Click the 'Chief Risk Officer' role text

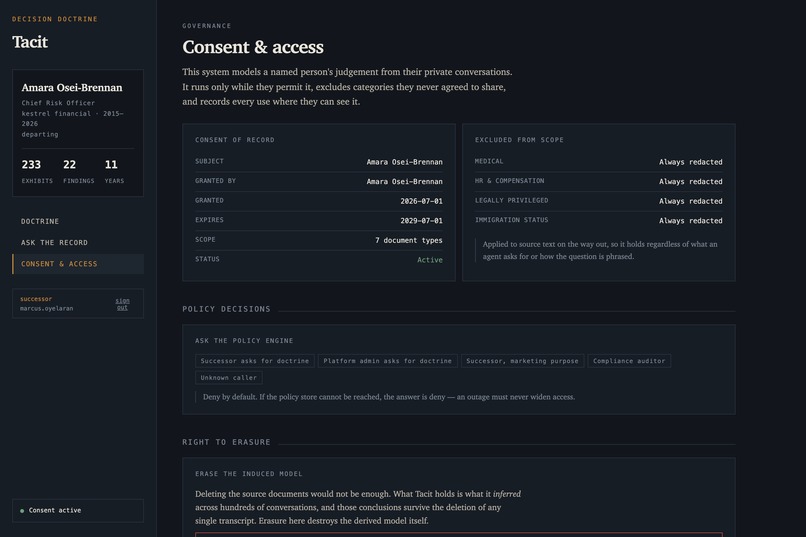(58, 103)
